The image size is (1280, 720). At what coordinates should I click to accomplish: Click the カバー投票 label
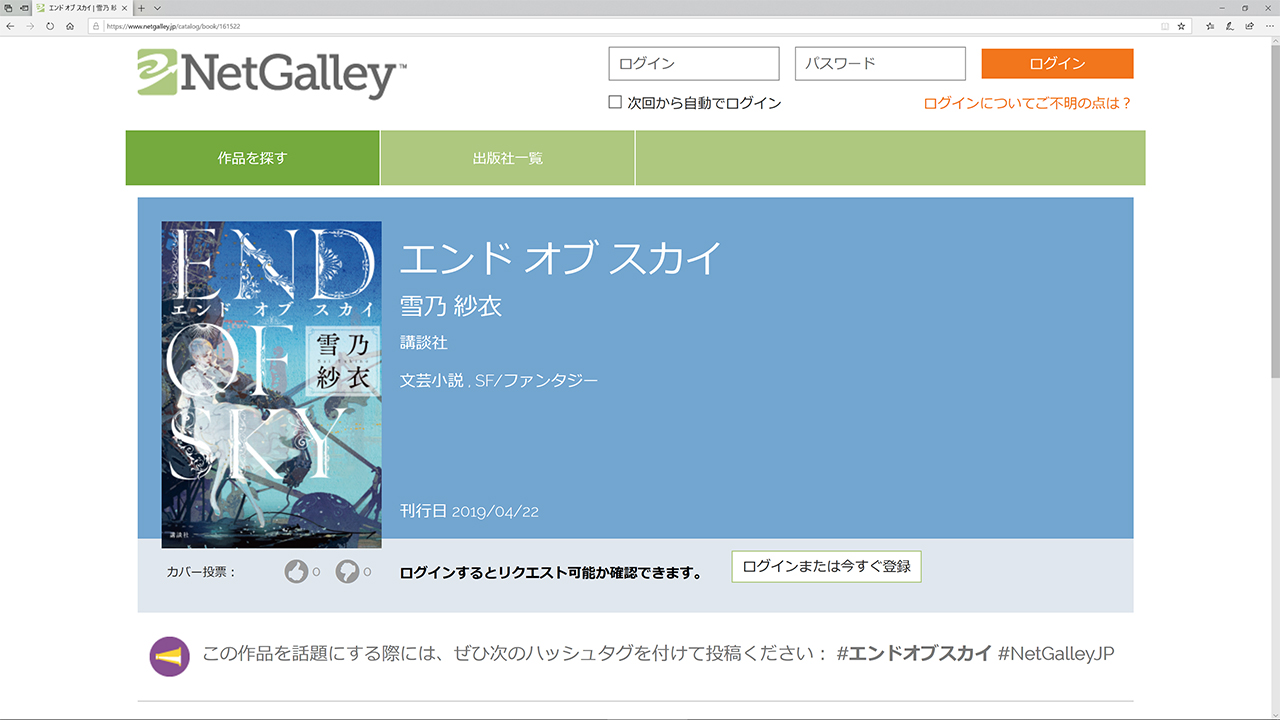pyautogui.click(x=201, y=572)
